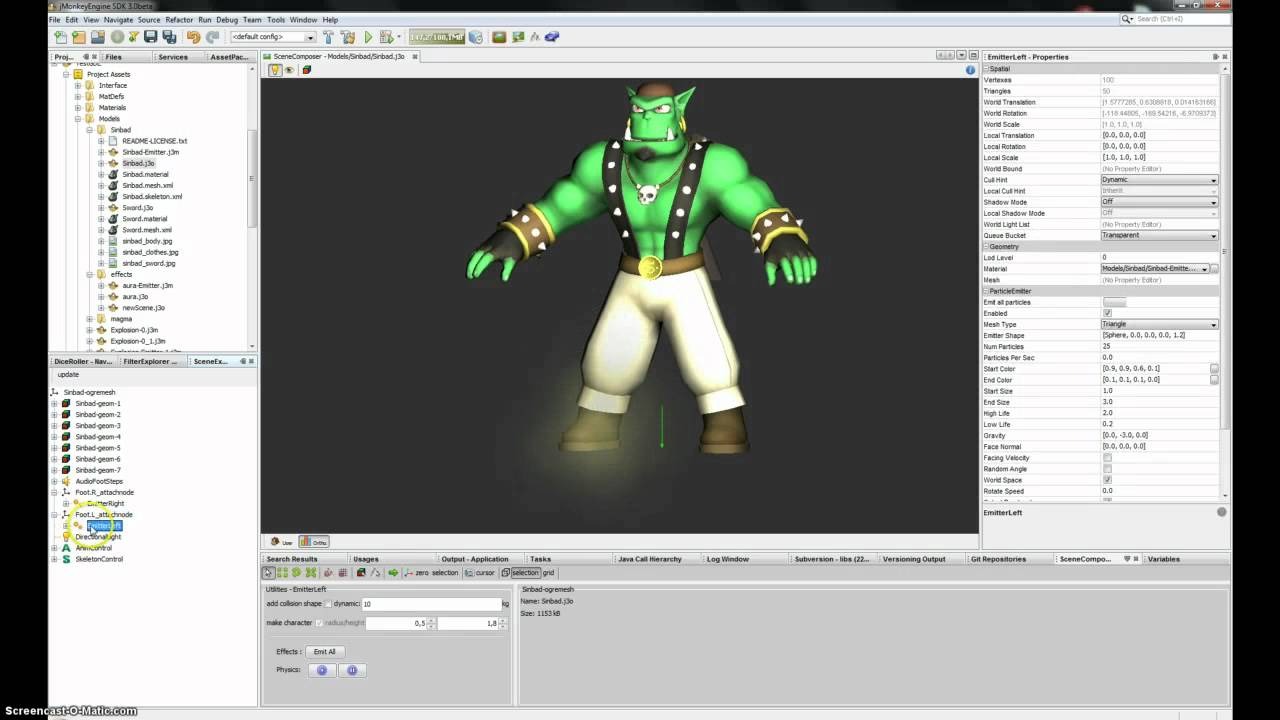1280x720 pixels.
Task: Click the Undo arrow in the toolbar
Action: point(193,37)
